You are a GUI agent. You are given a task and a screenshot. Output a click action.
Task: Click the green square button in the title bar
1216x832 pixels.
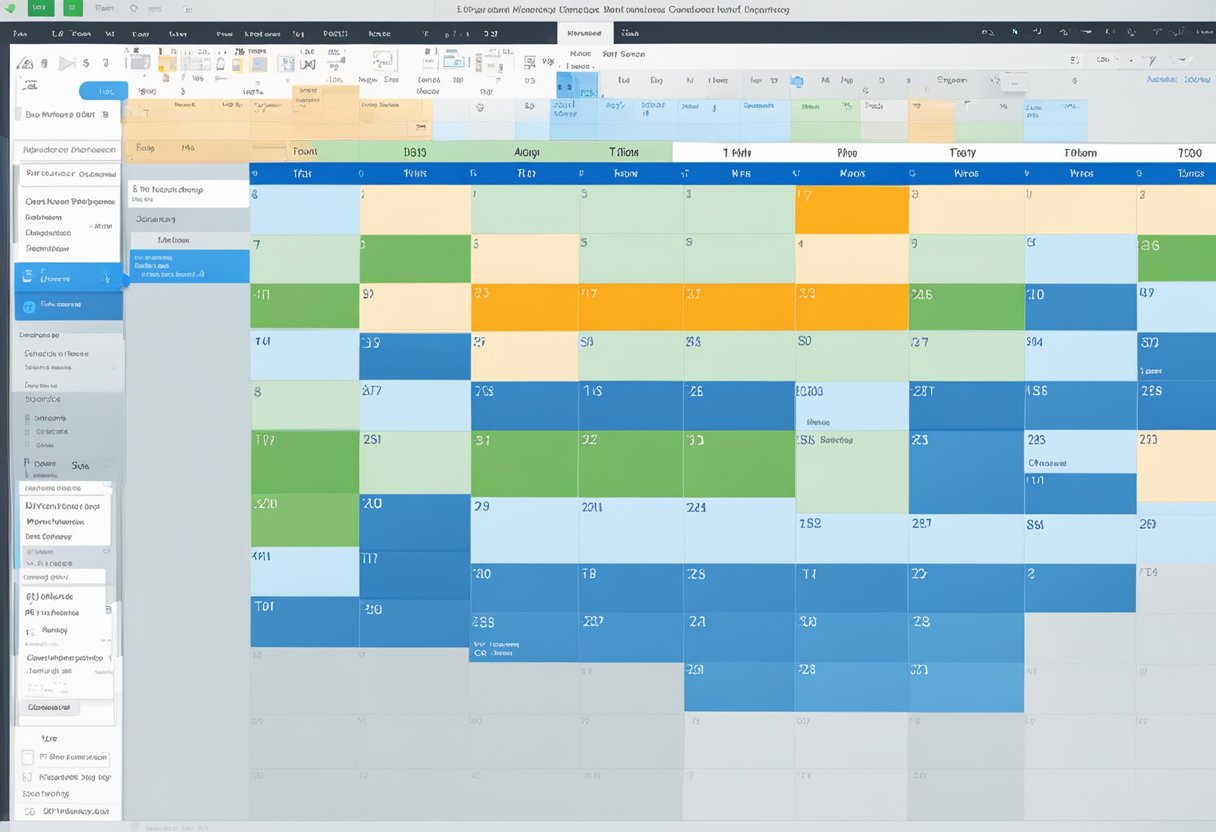pyautogui.click(x=72, y=8)
